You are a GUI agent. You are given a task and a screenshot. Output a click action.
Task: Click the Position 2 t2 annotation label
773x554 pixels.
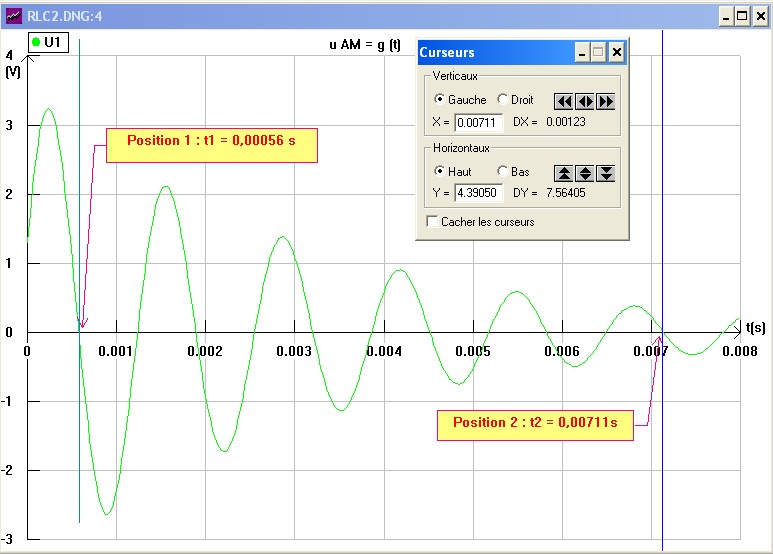pos(534,423)
